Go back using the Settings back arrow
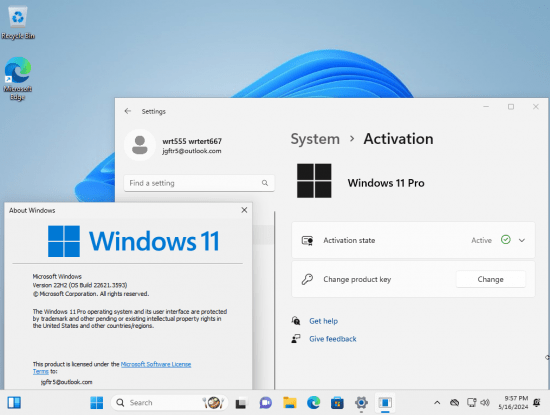 tap(128, 111)
